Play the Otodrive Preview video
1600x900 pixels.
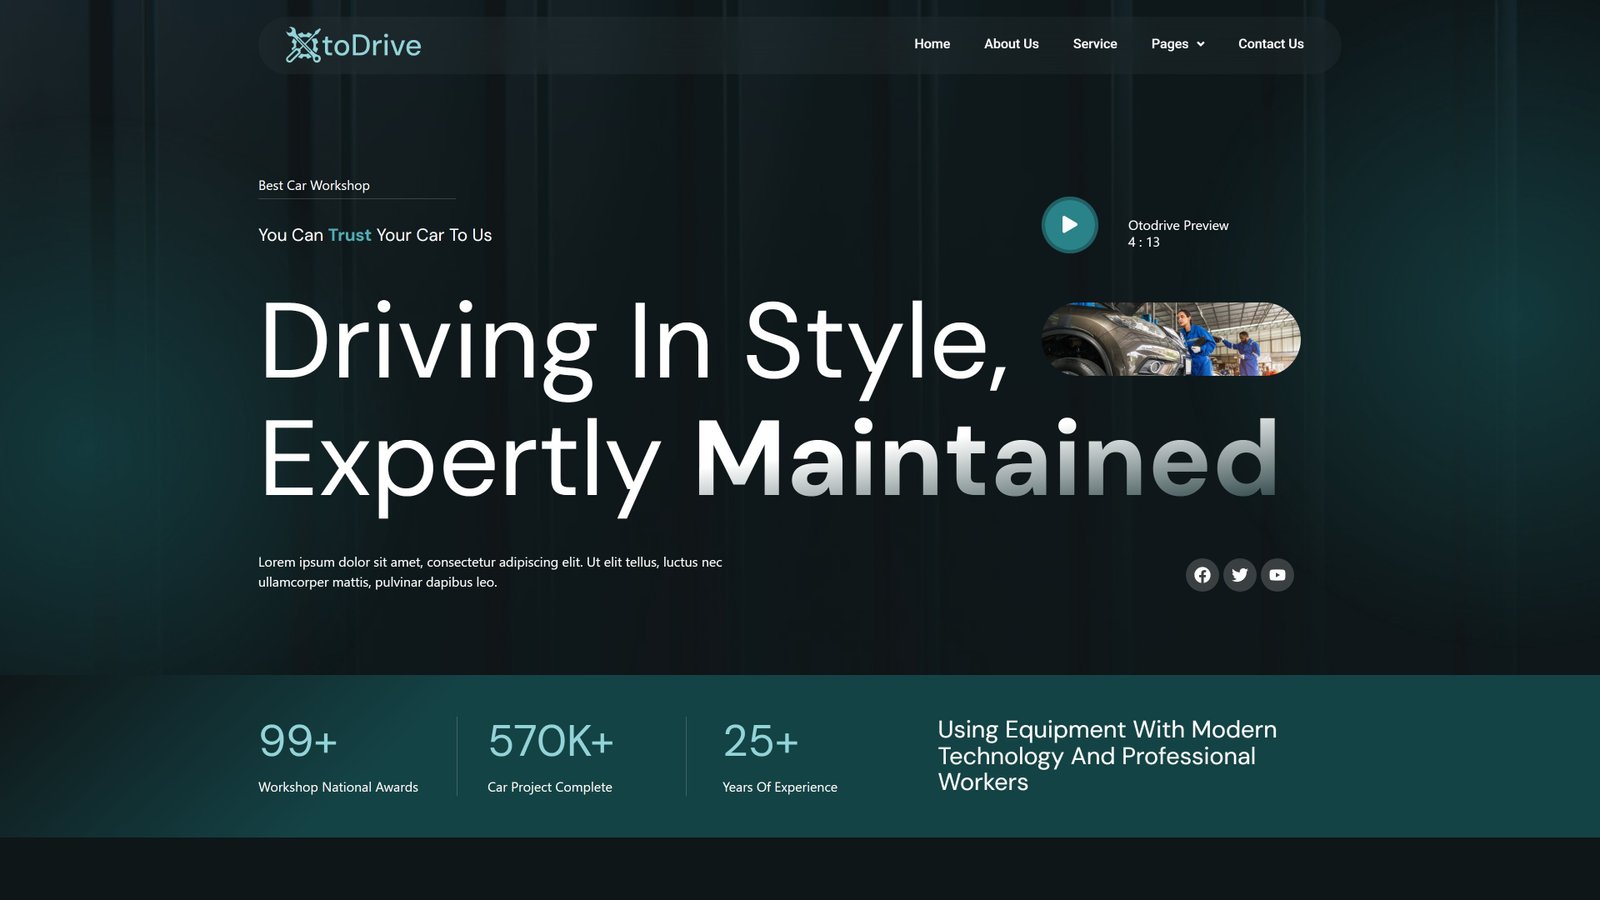(1069, 225)
